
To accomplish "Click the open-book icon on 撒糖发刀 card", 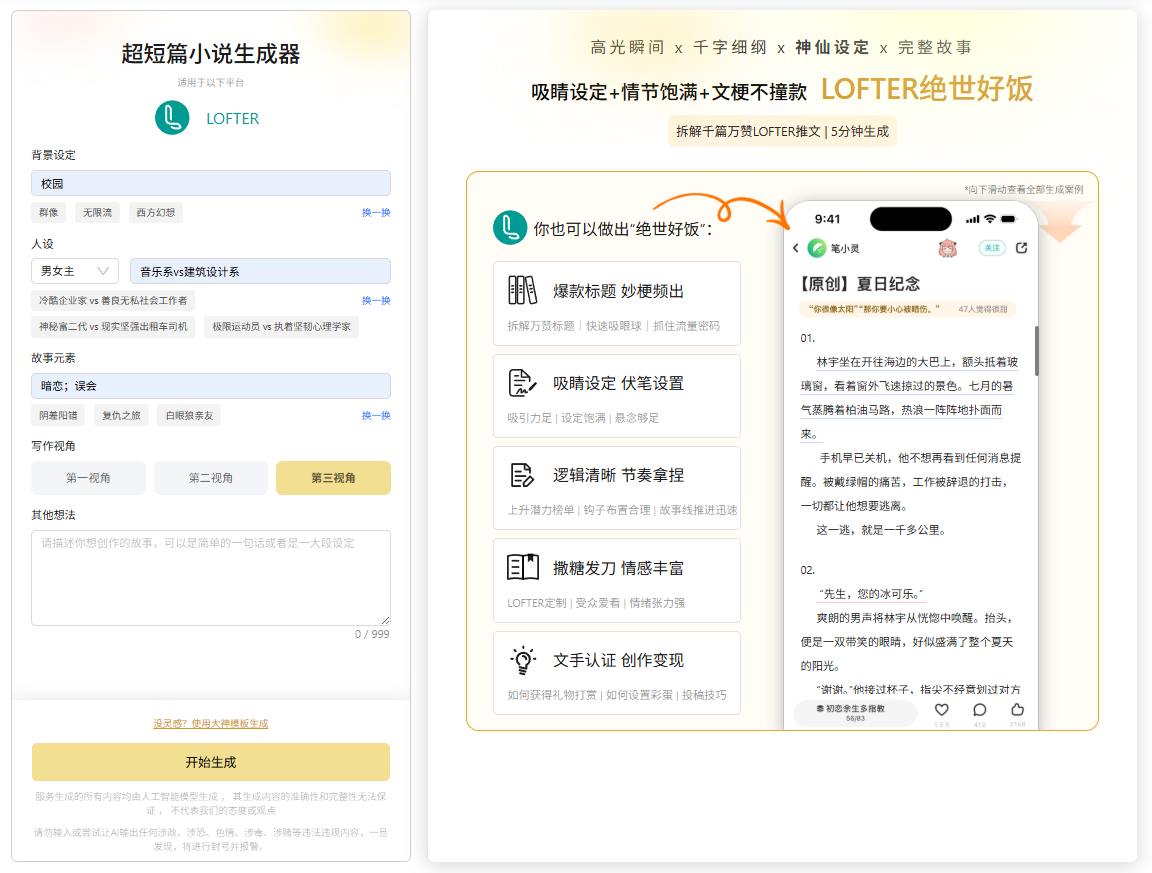I will tap(522, 567).
